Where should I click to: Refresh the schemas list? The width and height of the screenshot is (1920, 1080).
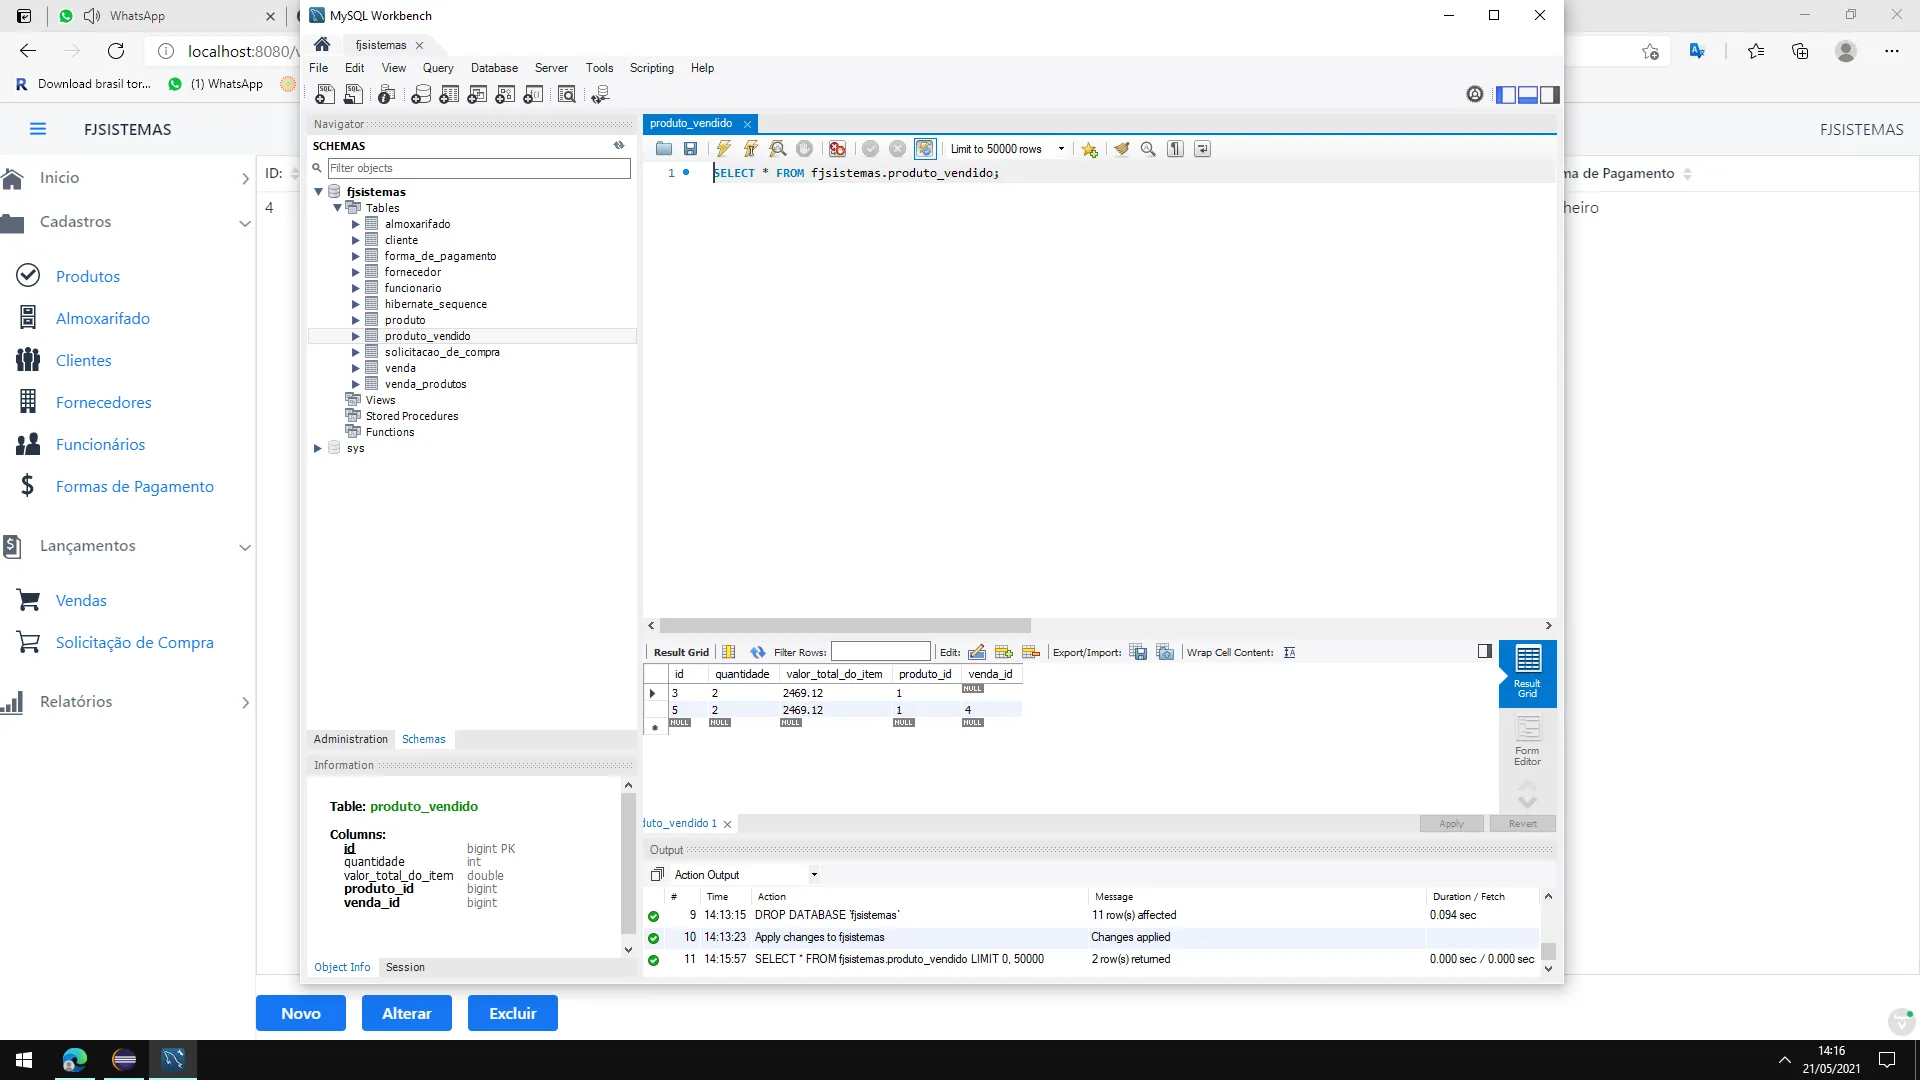pyautogui.click(x=619, y=146)
